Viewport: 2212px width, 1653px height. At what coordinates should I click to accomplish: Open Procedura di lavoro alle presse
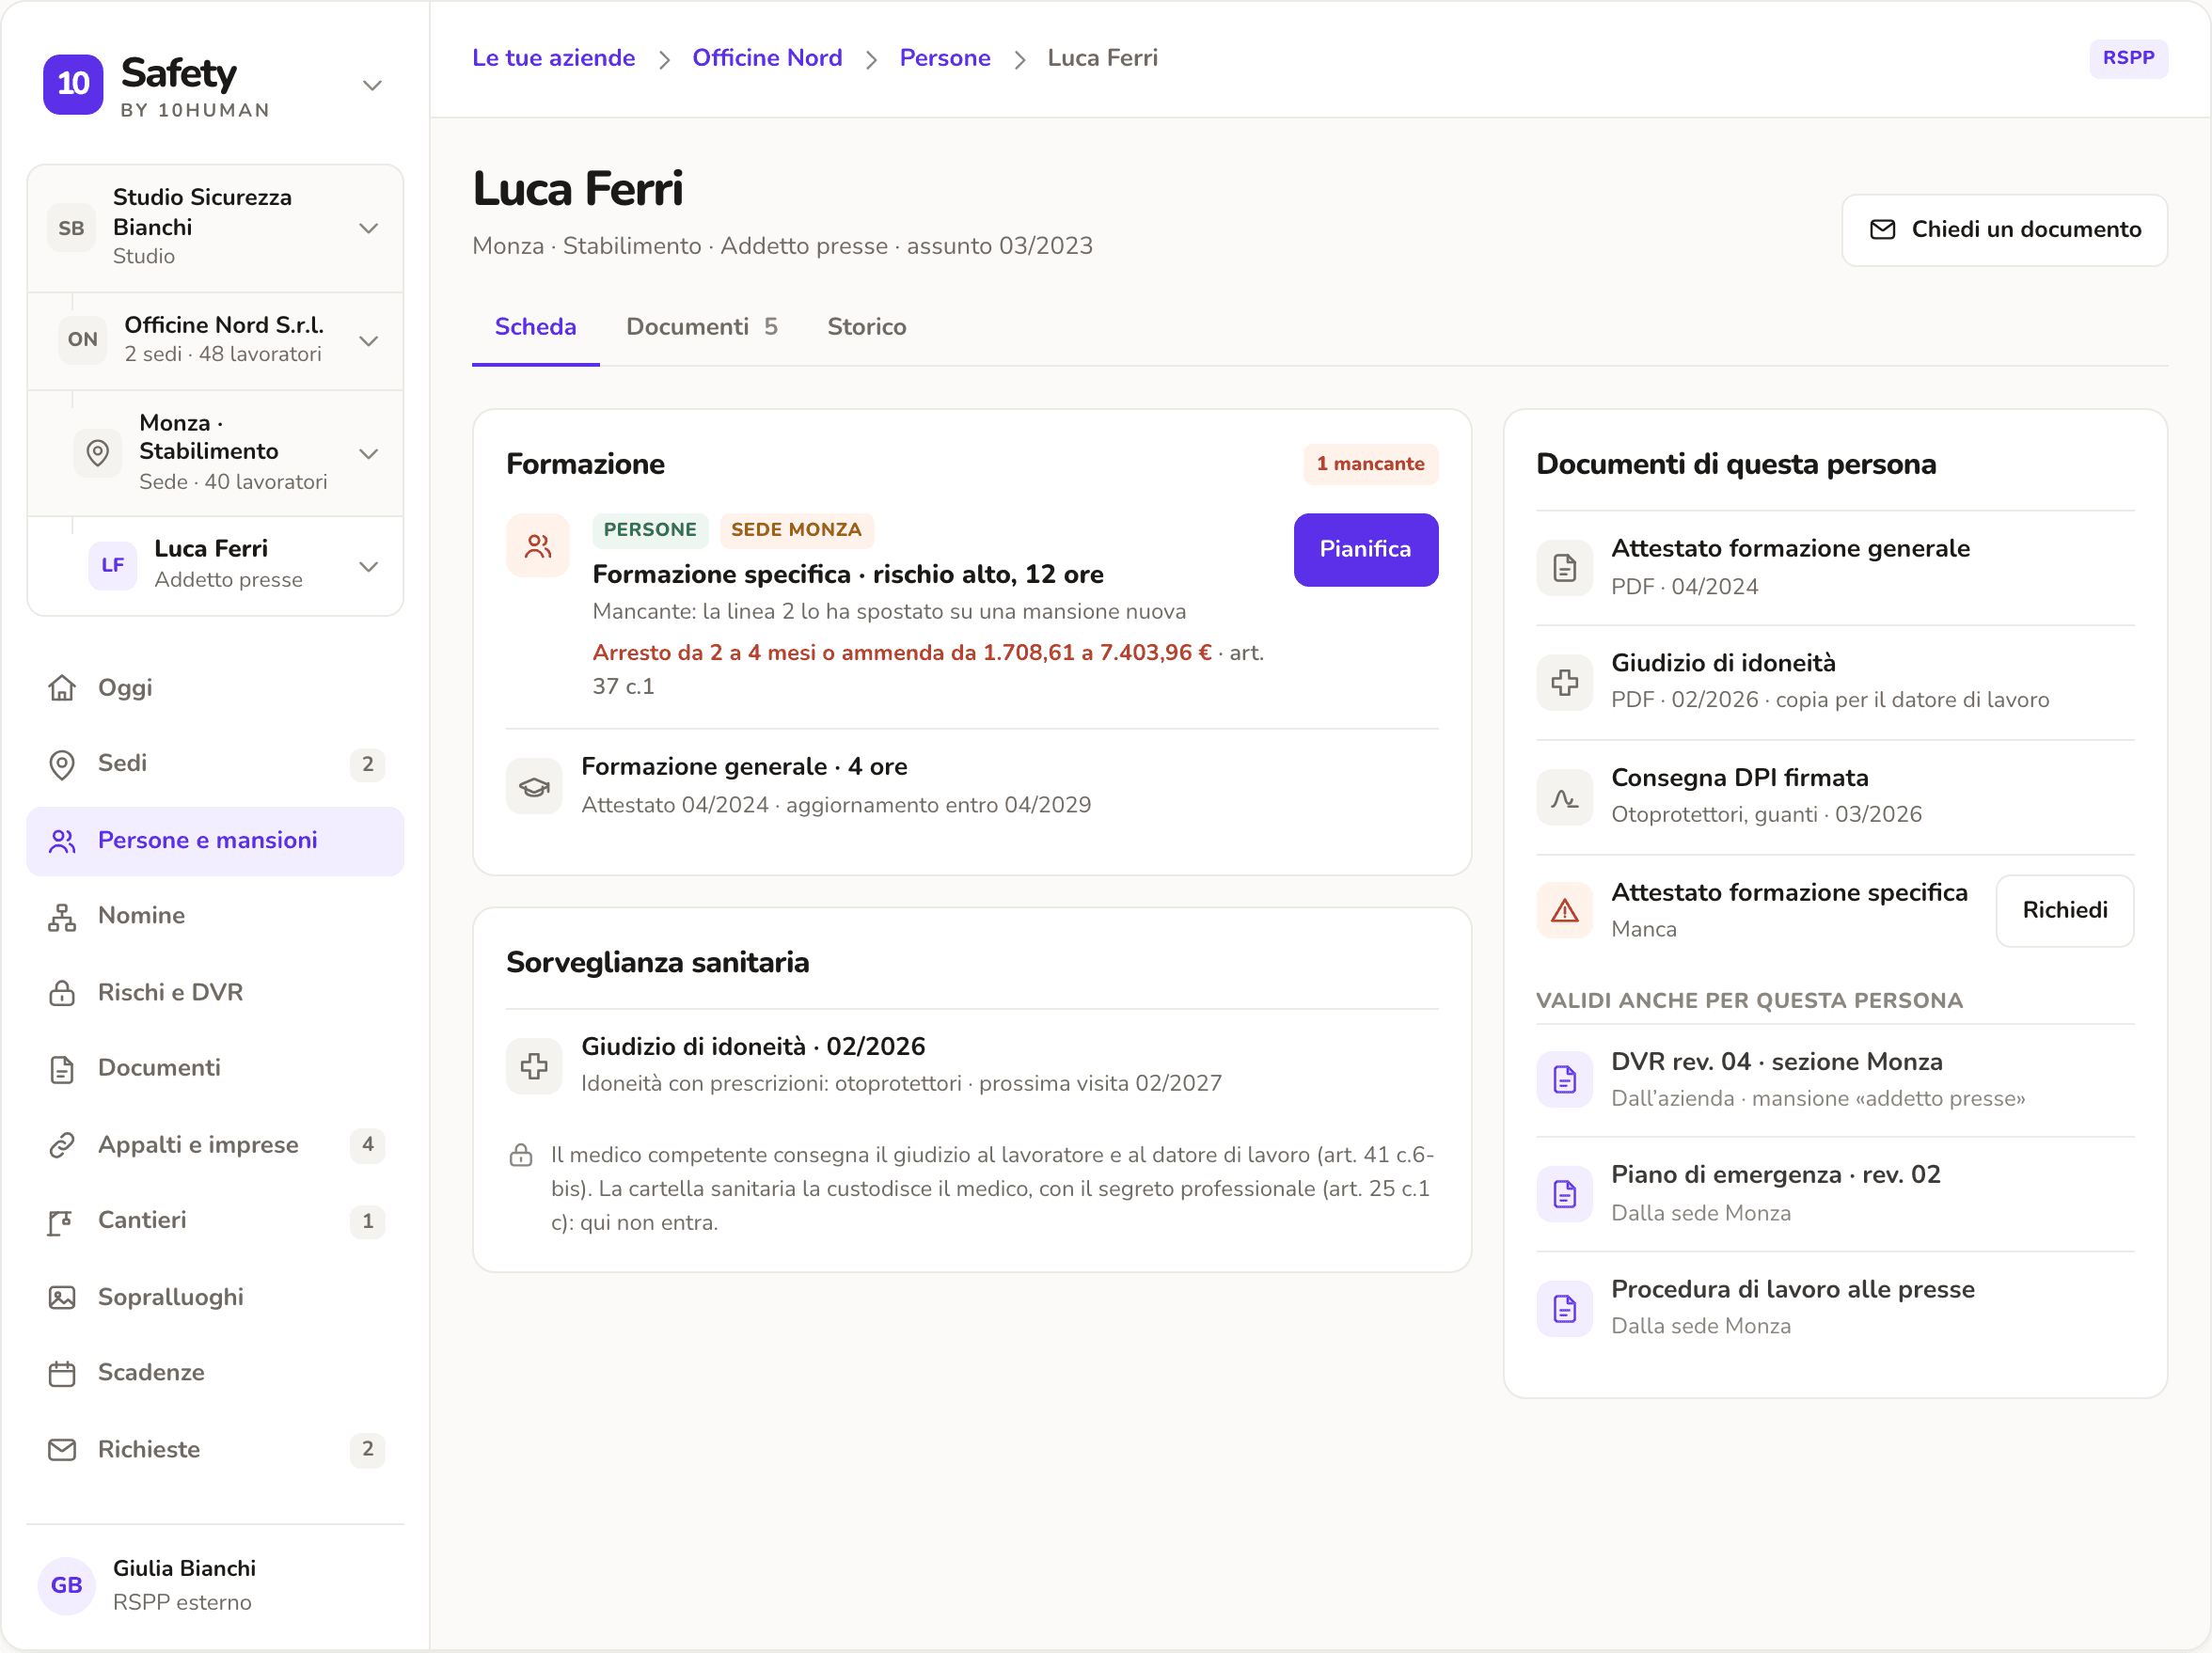point(1834,1307)
